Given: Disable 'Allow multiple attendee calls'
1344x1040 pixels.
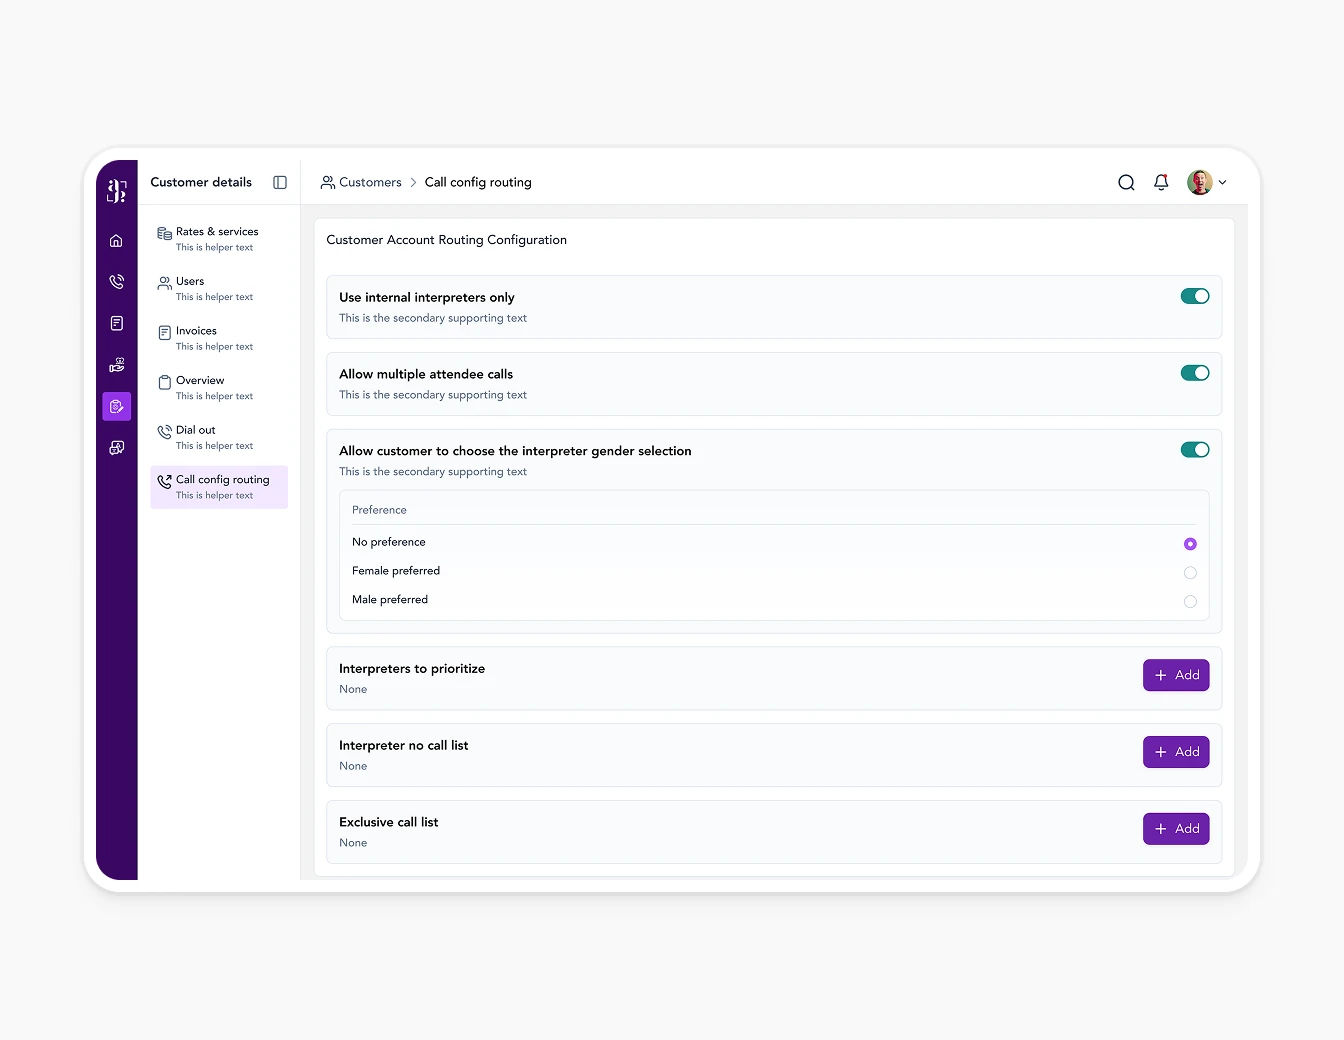Looking at the screenshot, I should pyautogui.click(x=1195, y=372).
